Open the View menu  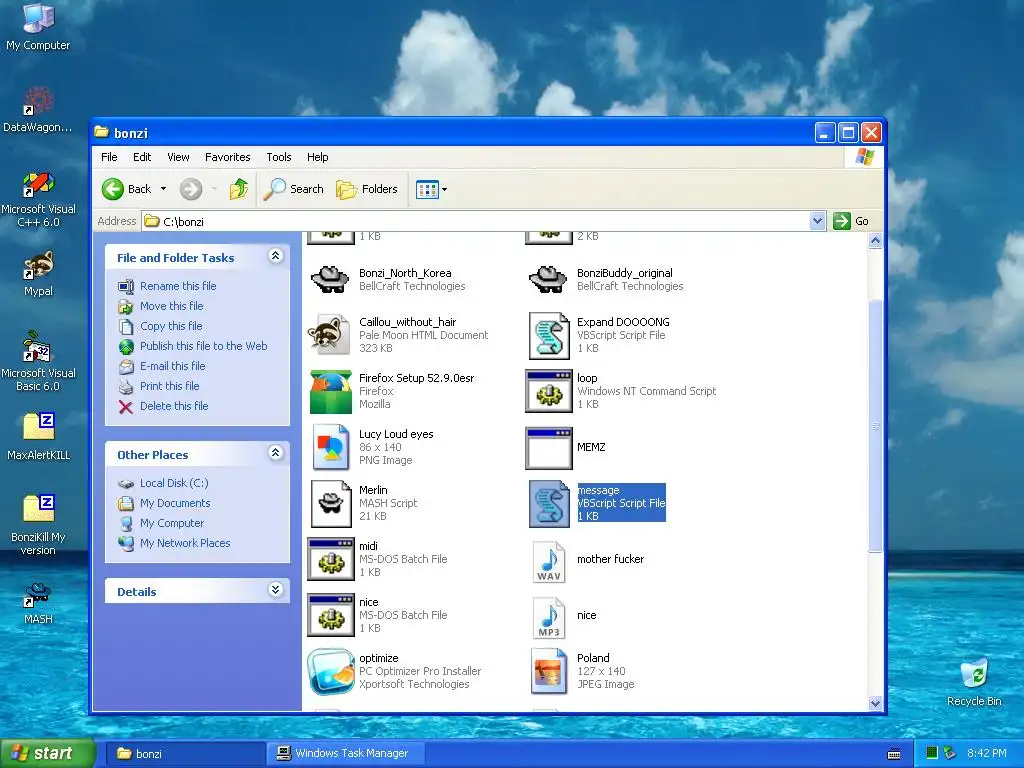pos(178,157)
